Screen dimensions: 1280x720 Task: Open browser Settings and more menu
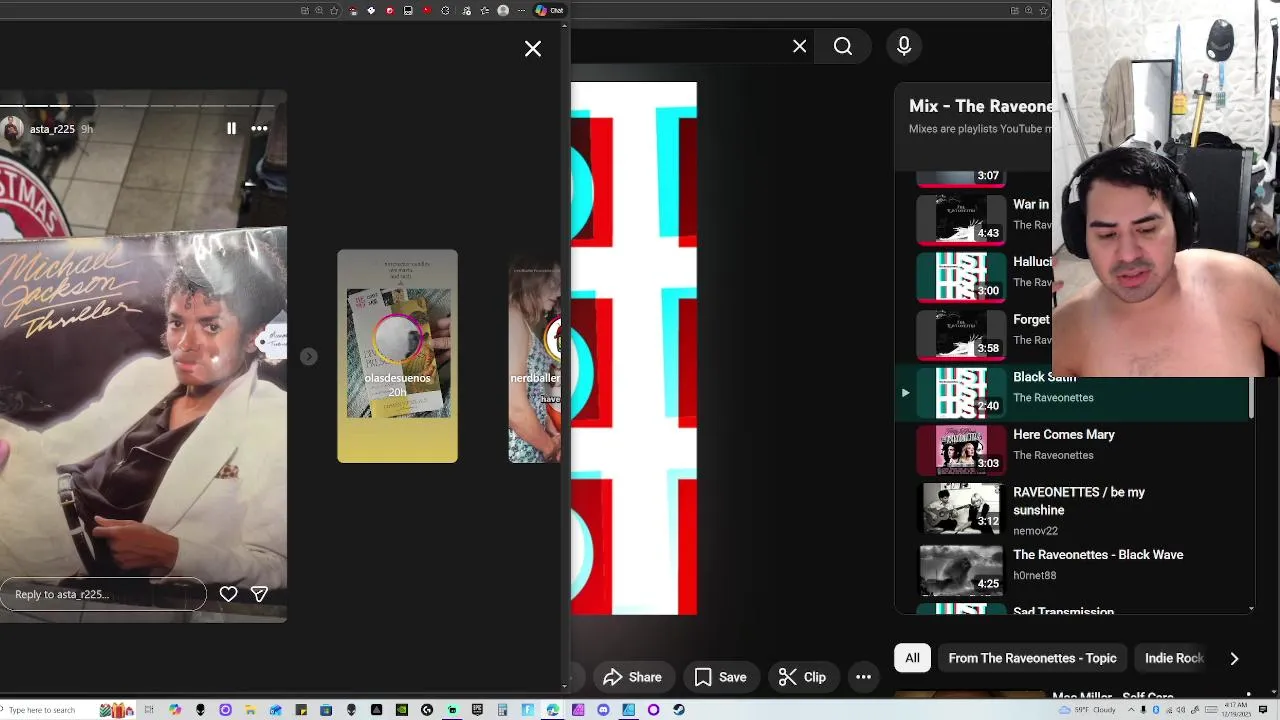521,10
